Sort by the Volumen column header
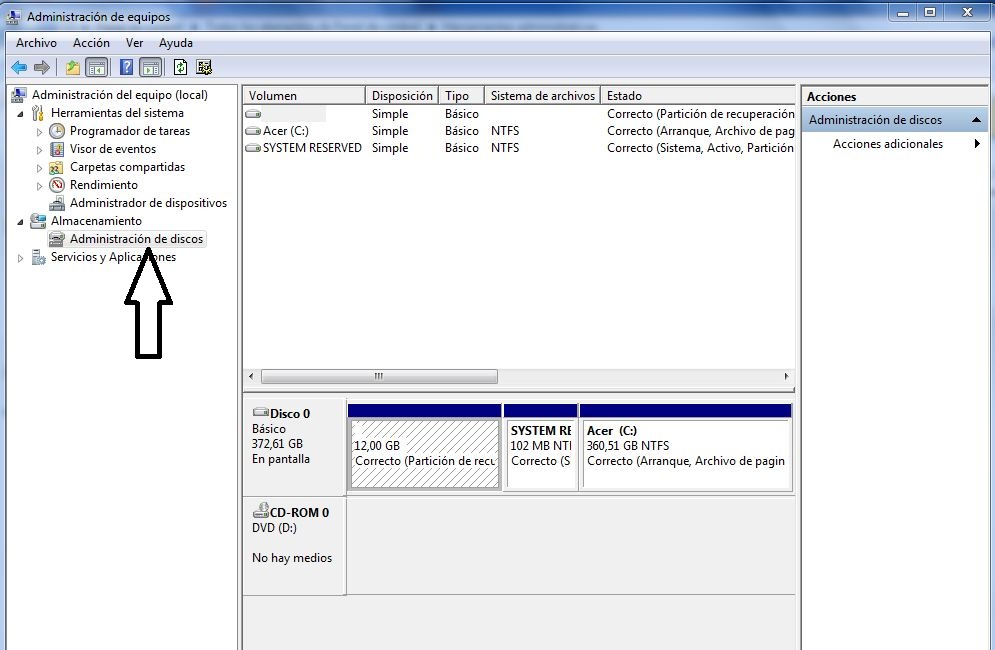 304,95
